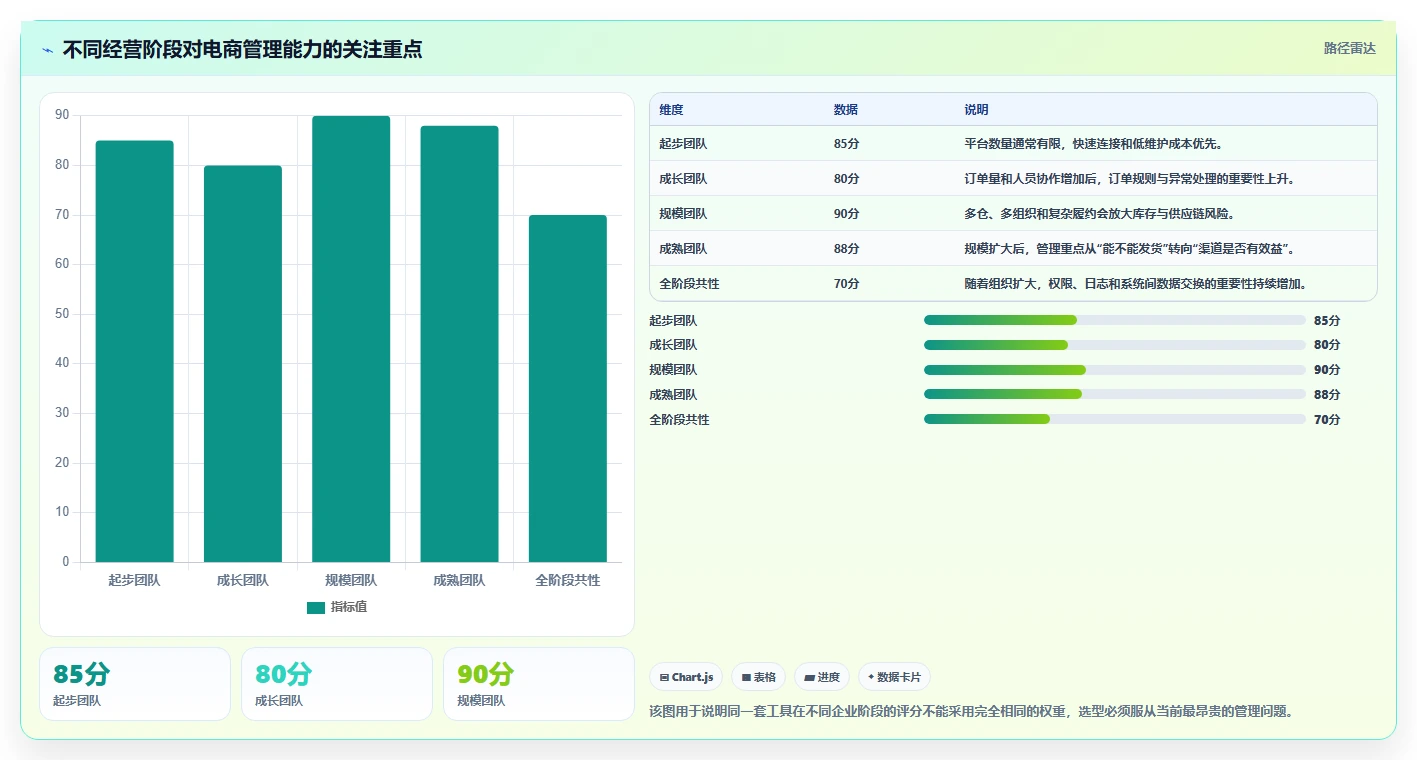1417x760 pixels.
Task: Click the 规模团队 progress bar
Action: (x=1115, y=370)
